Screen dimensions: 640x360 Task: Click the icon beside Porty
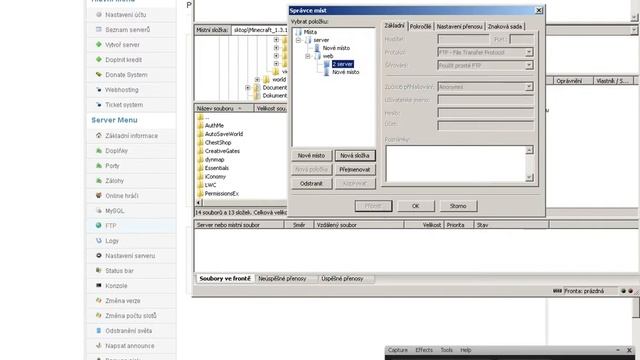coord(99,166)
